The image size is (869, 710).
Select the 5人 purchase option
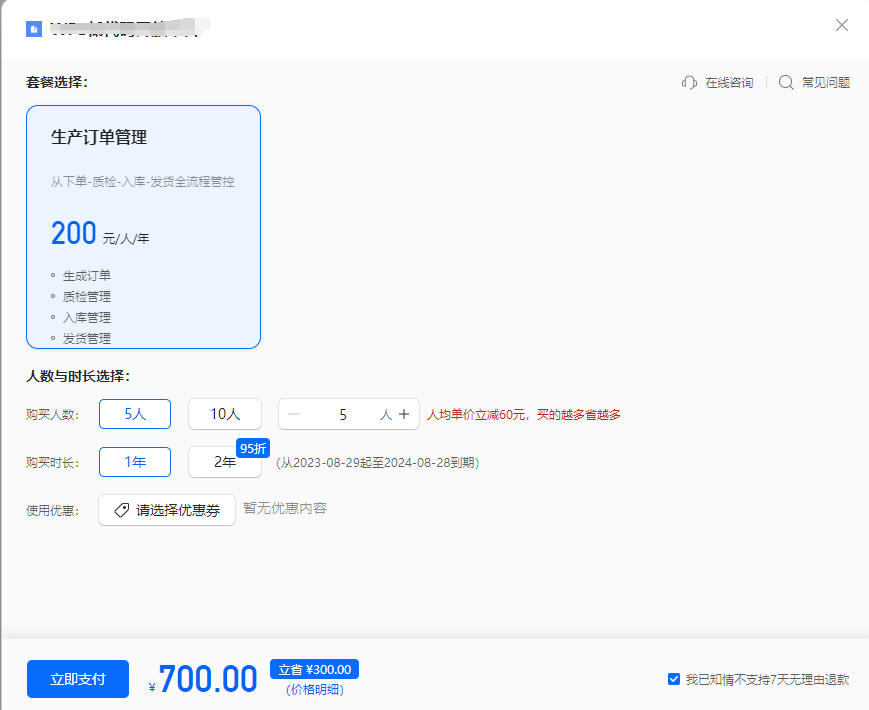[134, 414]
